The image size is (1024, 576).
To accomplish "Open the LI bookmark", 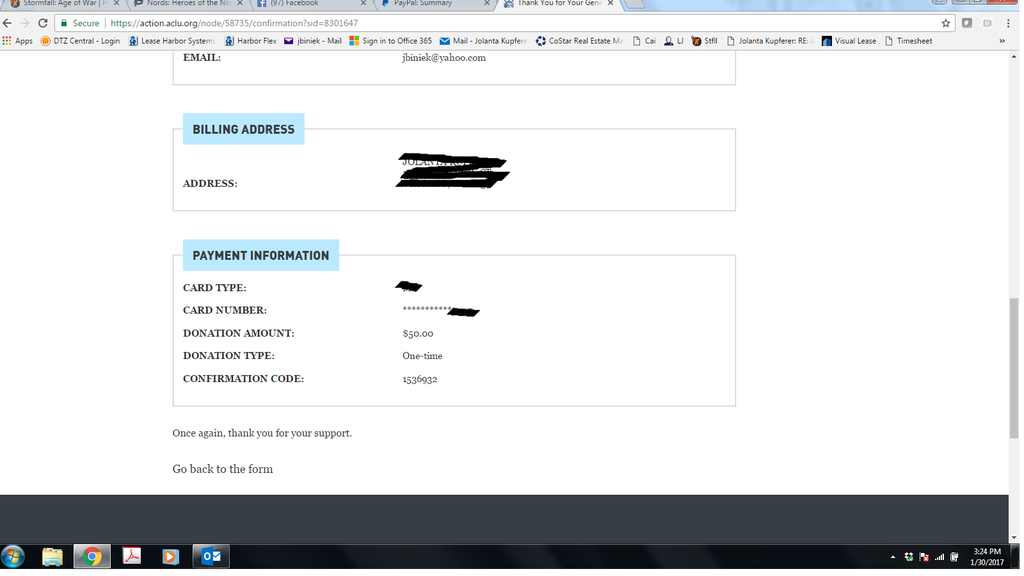I will coord(673,40).
